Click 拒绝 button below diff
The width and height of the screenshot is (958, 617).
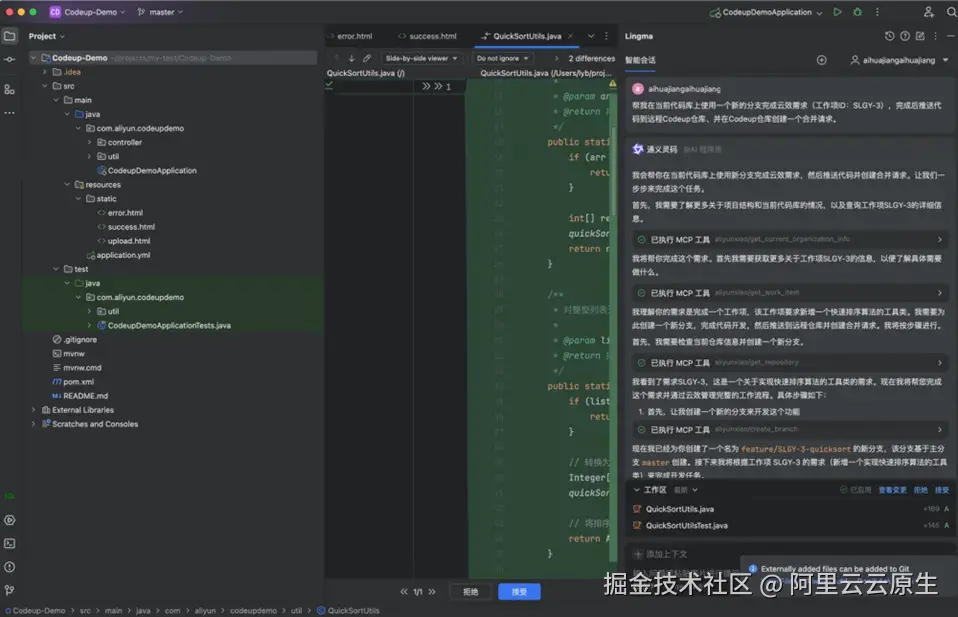point(470,591)
